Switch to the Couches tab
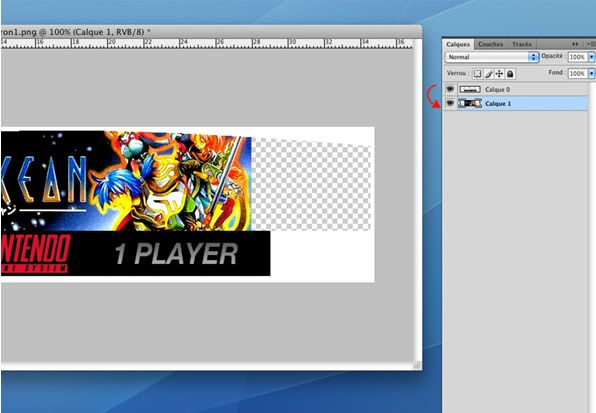Image resolution: width=596 pixels, height=413 pixels. point(490,44)
